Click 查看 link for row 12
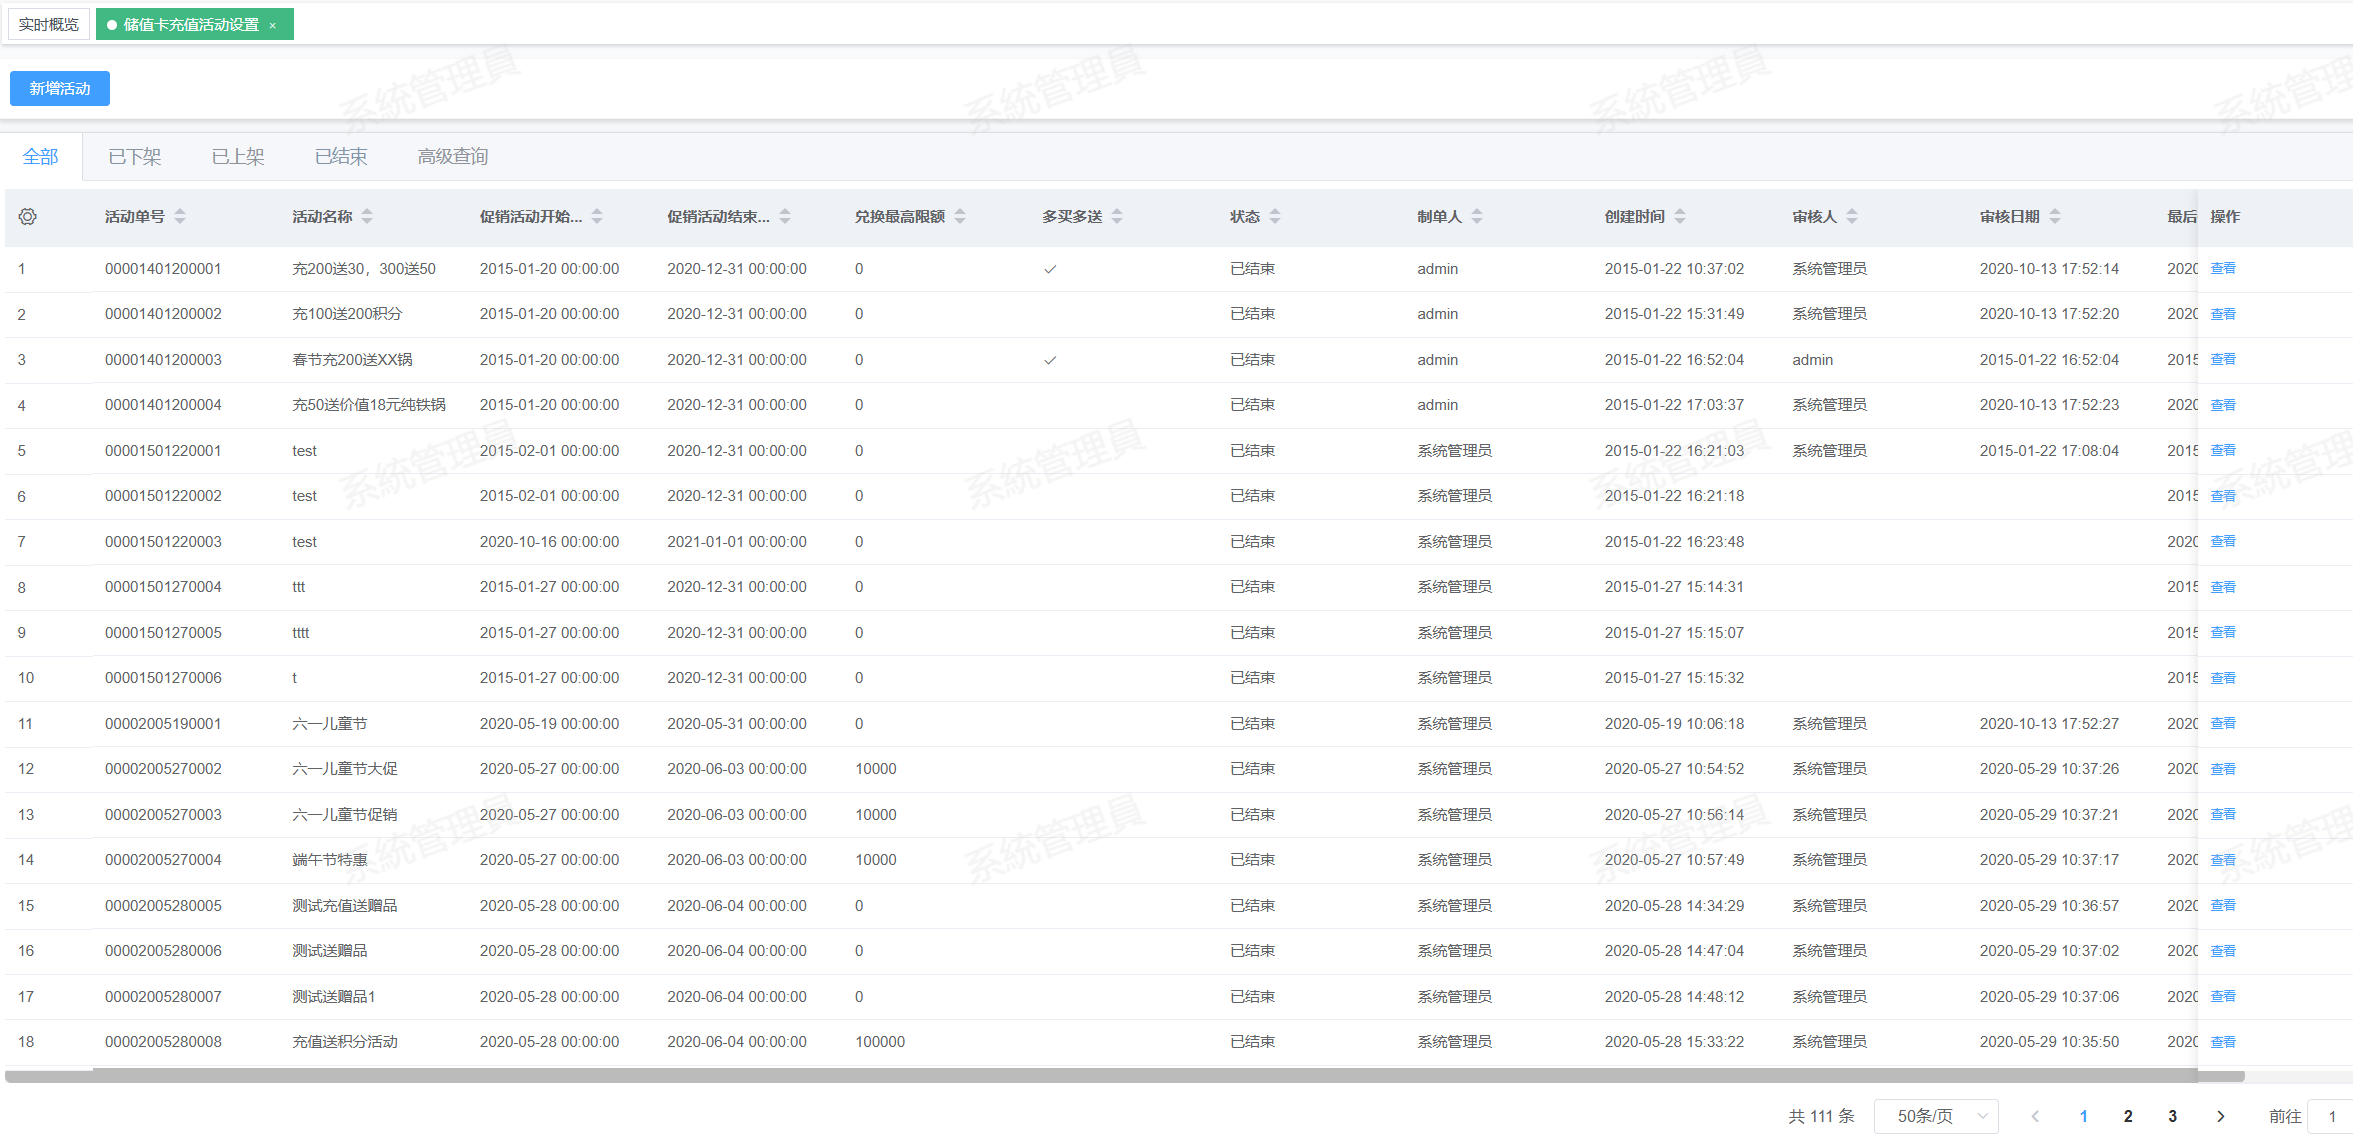2353x1137 pixels. tap(2222, 769)
